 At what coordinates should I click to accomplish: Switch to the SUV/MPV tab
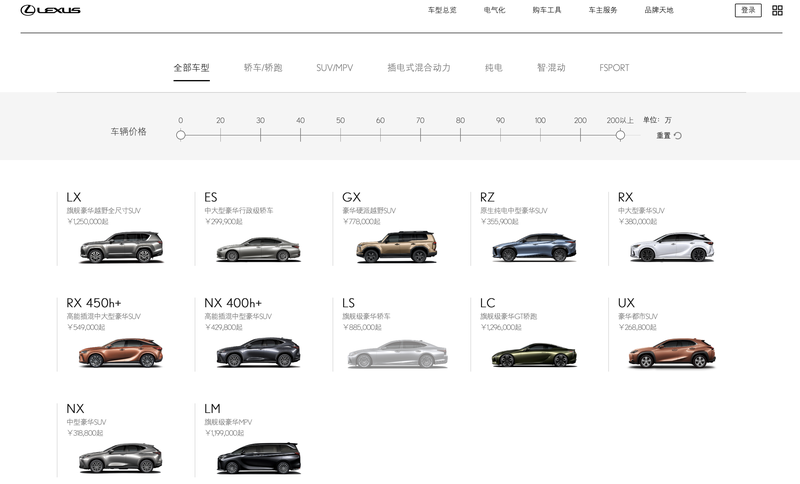[x=335, y=68]
